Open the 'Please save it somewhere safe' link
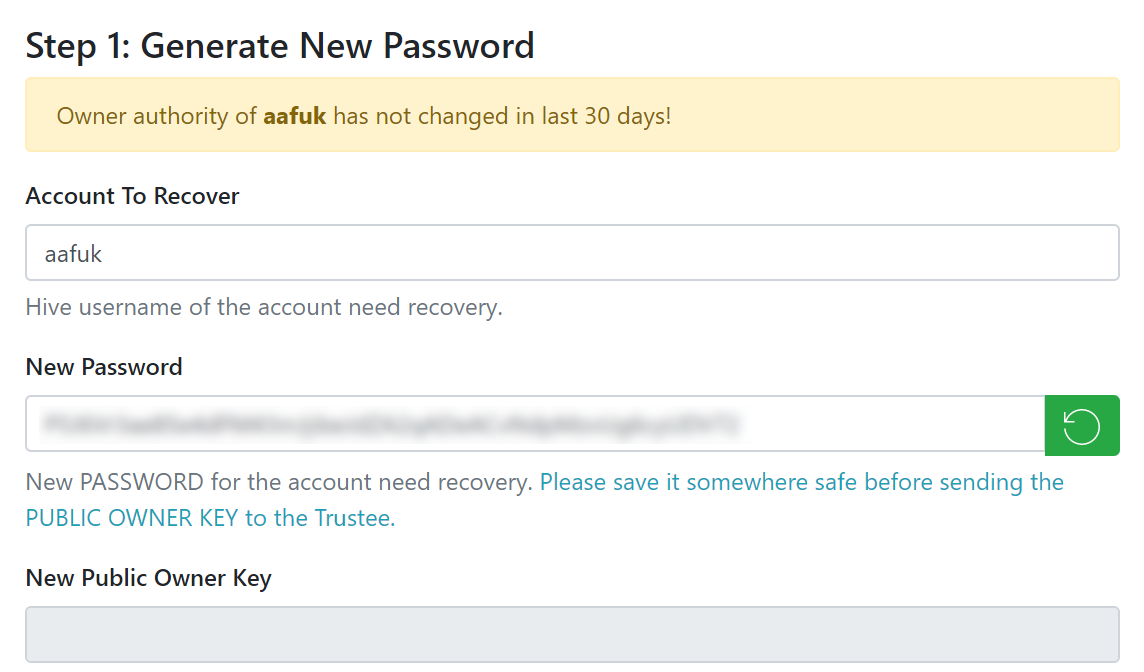1144x672 pixels. click(x=801, y=482)
